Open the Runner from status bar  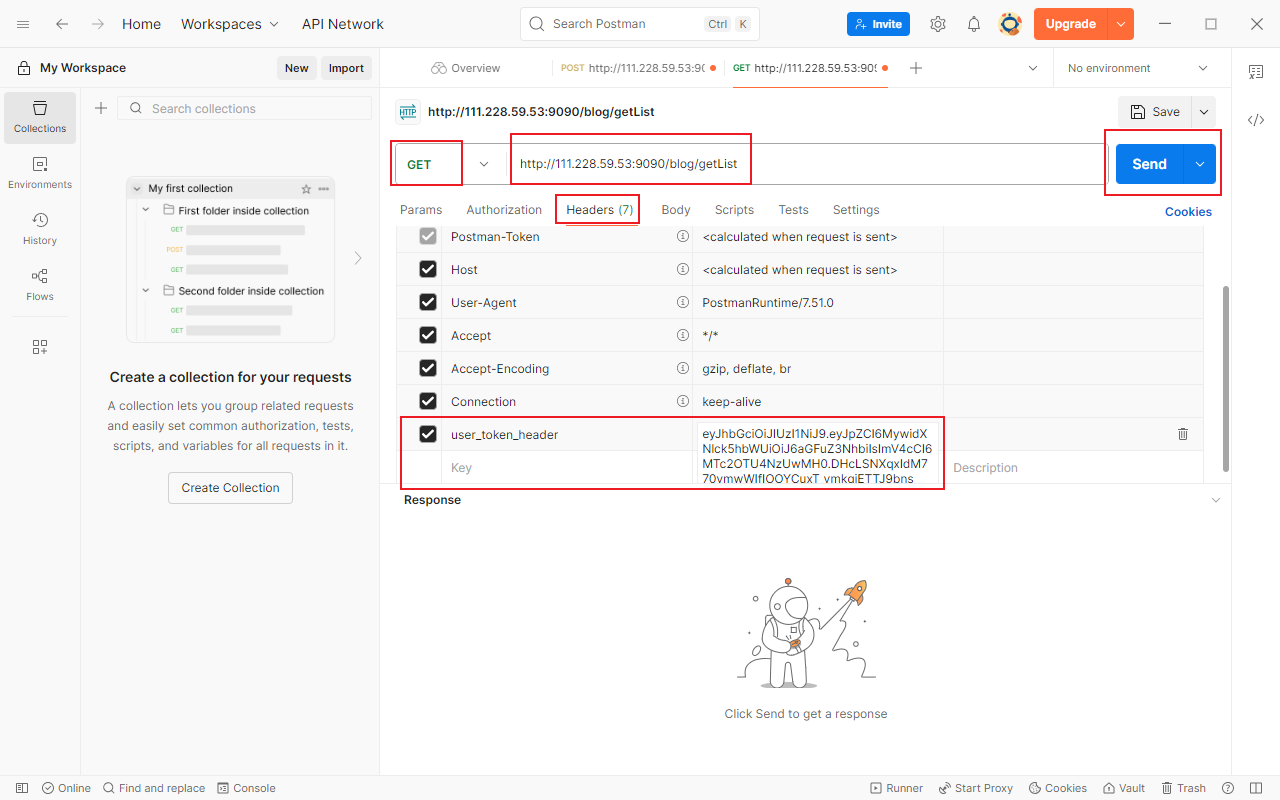coord(897,788)
